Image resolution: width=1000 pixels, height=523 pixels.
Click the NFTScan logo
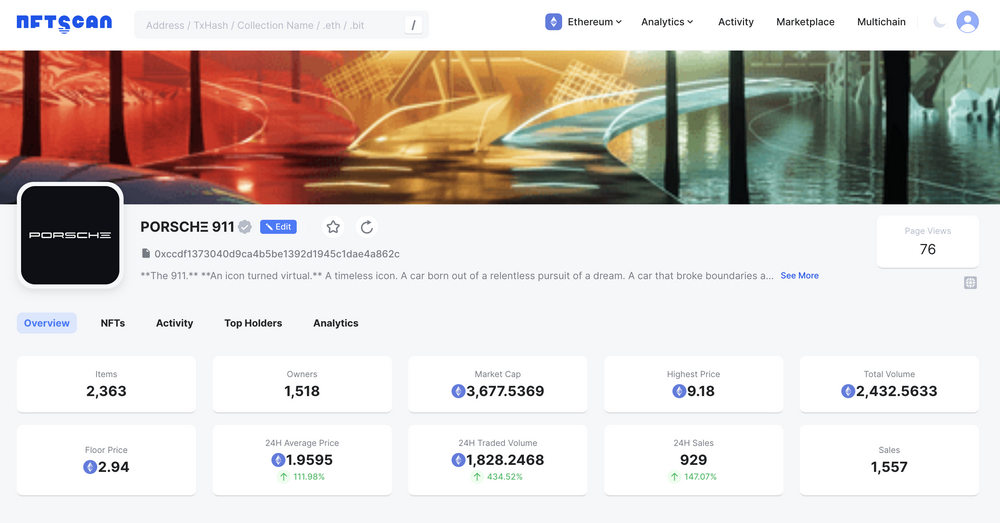[x=64, y=22]
